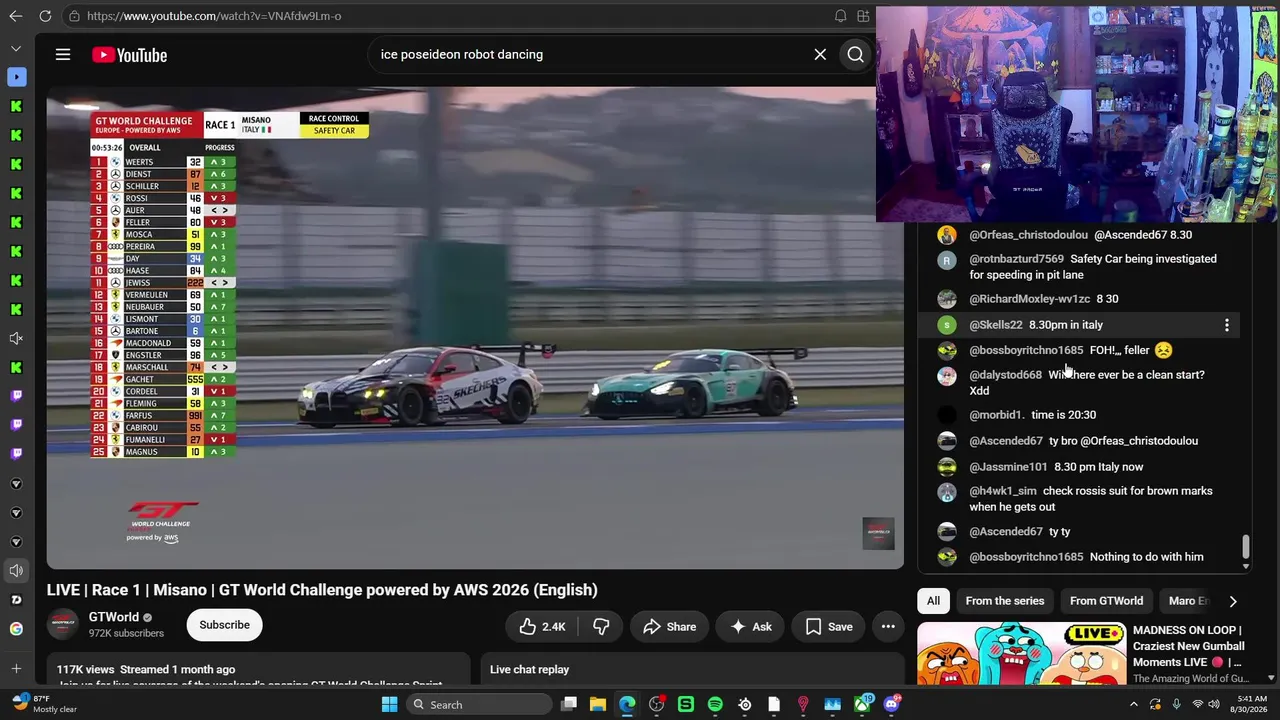Switch to Microsoft Edge on the taskbar
This screenshot has width=1280, height=720.
(x=627, y=705)
